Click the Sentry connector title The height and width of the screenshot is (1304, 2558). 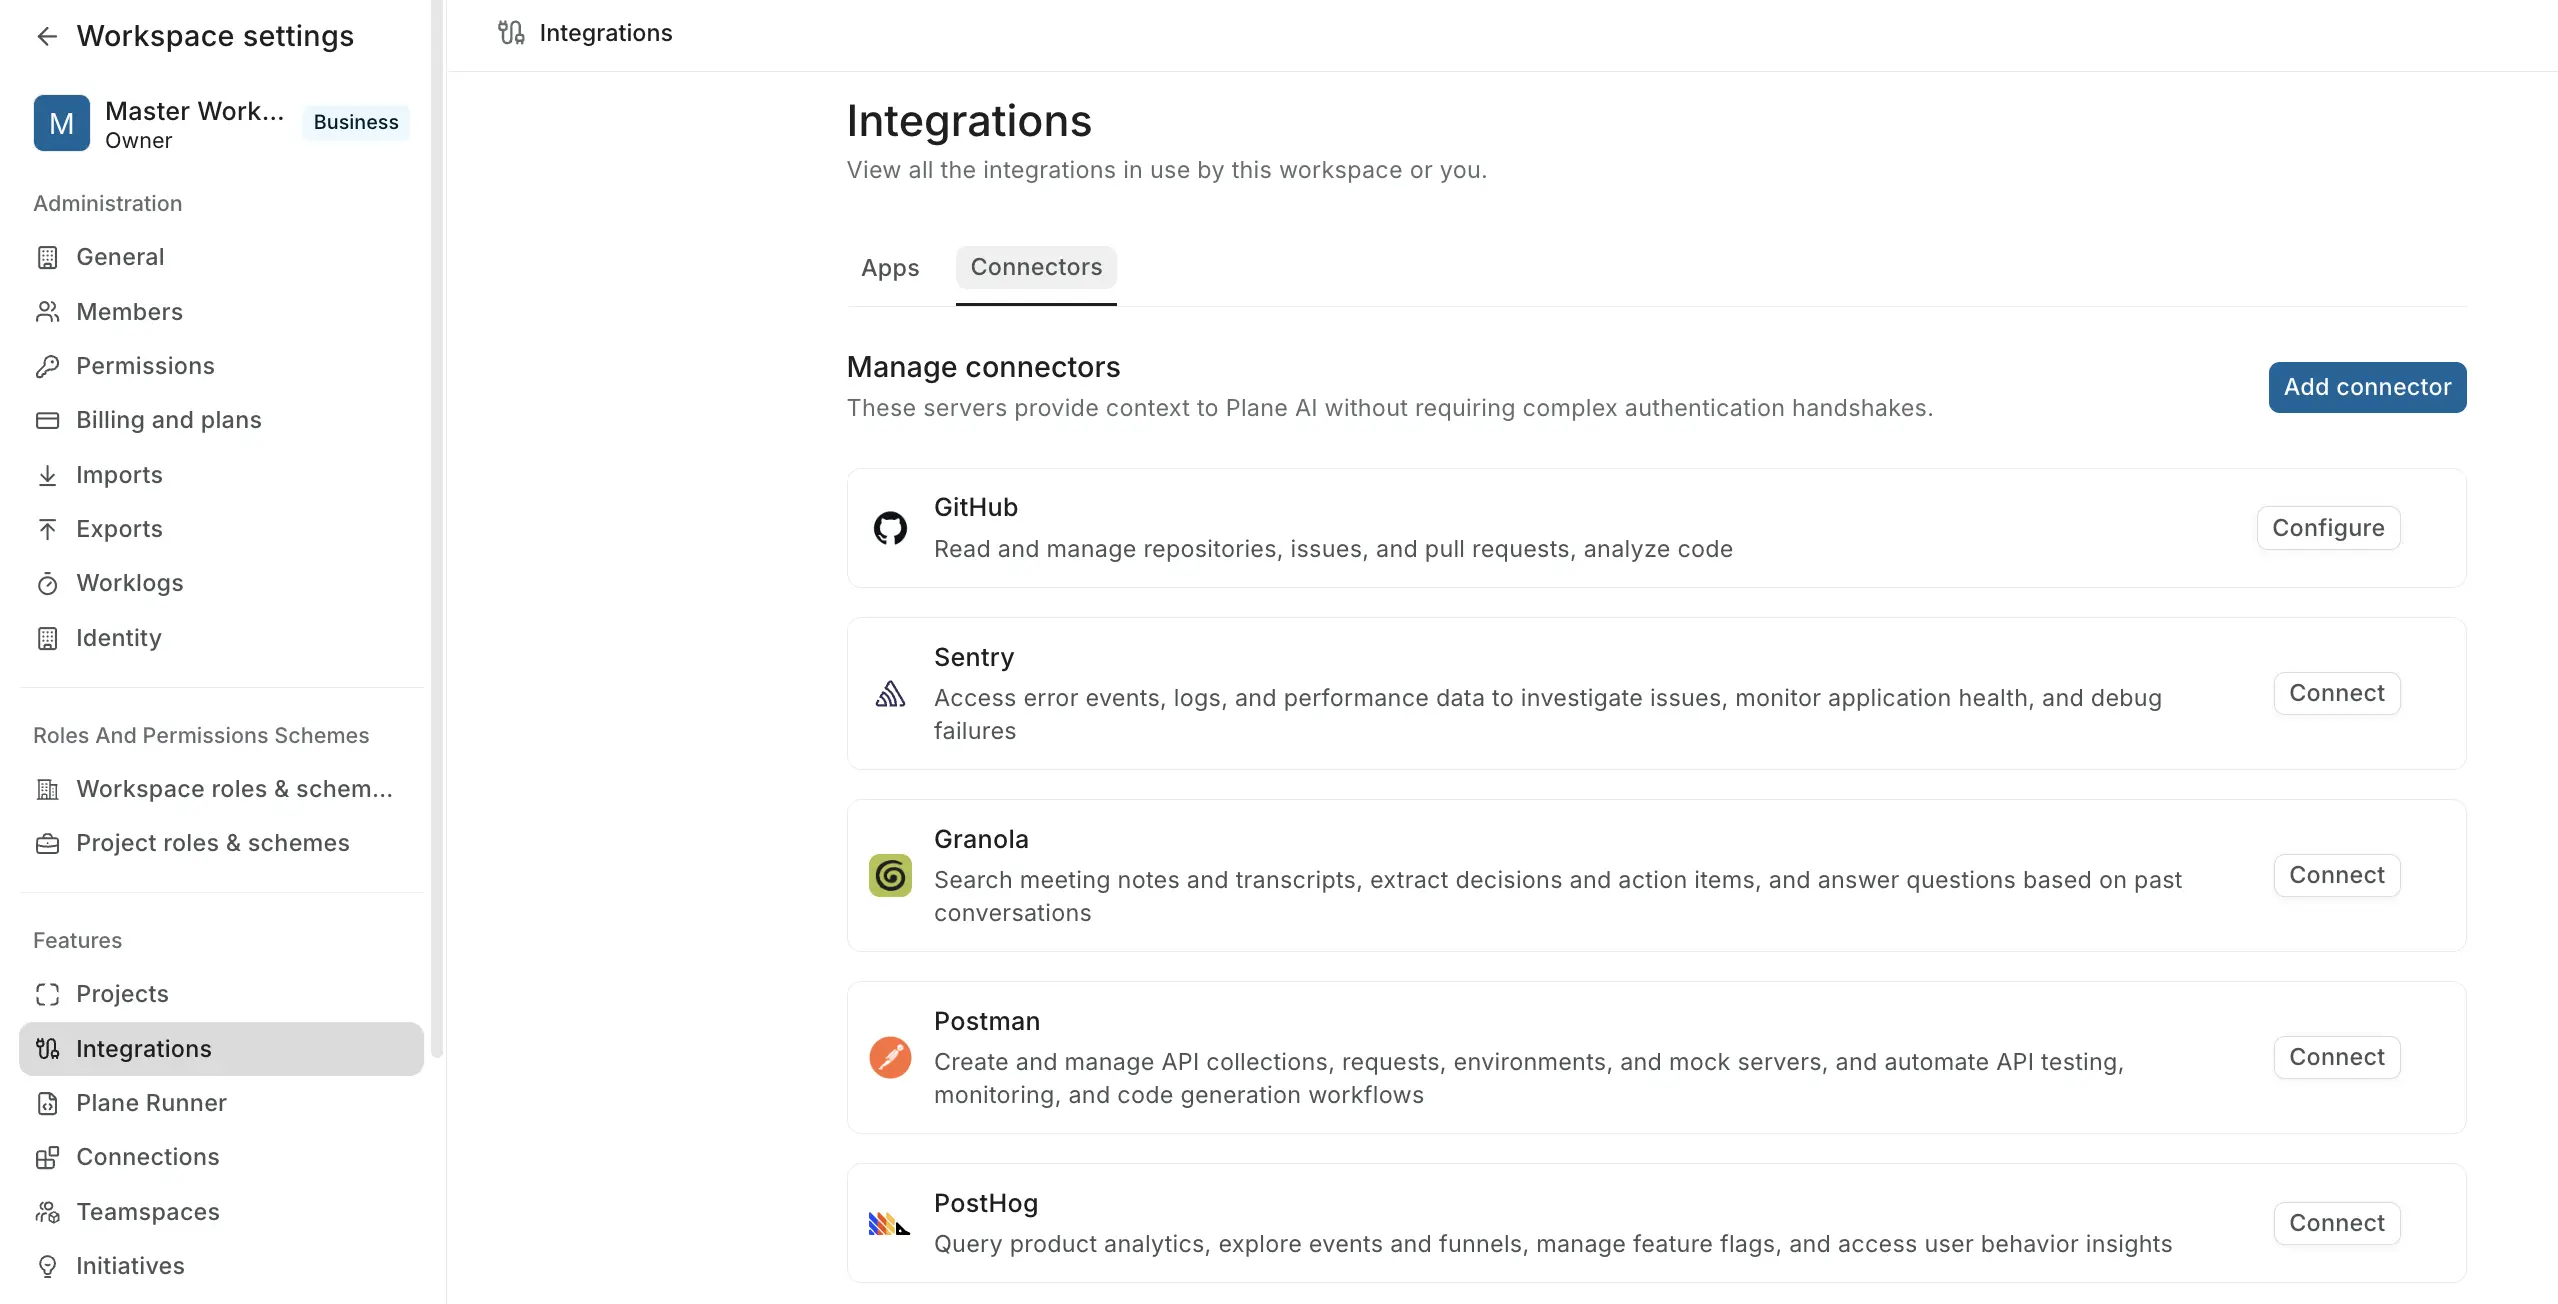974,658
